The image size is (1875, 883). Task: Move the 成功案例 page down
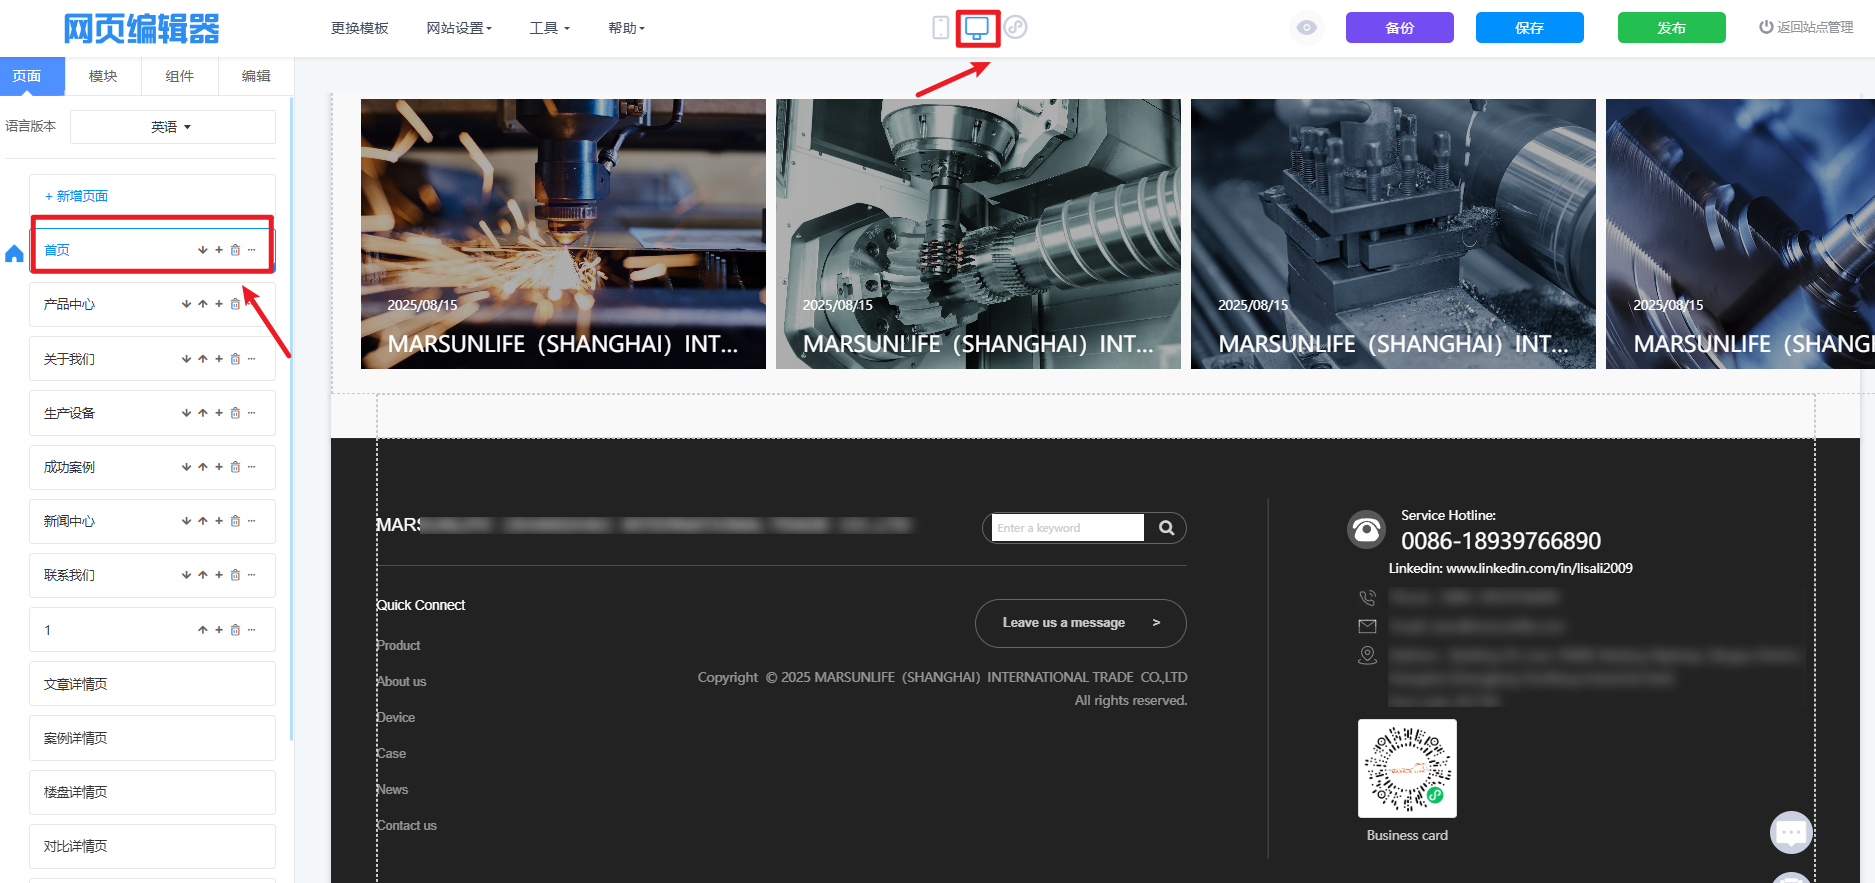tap(186, 467)
